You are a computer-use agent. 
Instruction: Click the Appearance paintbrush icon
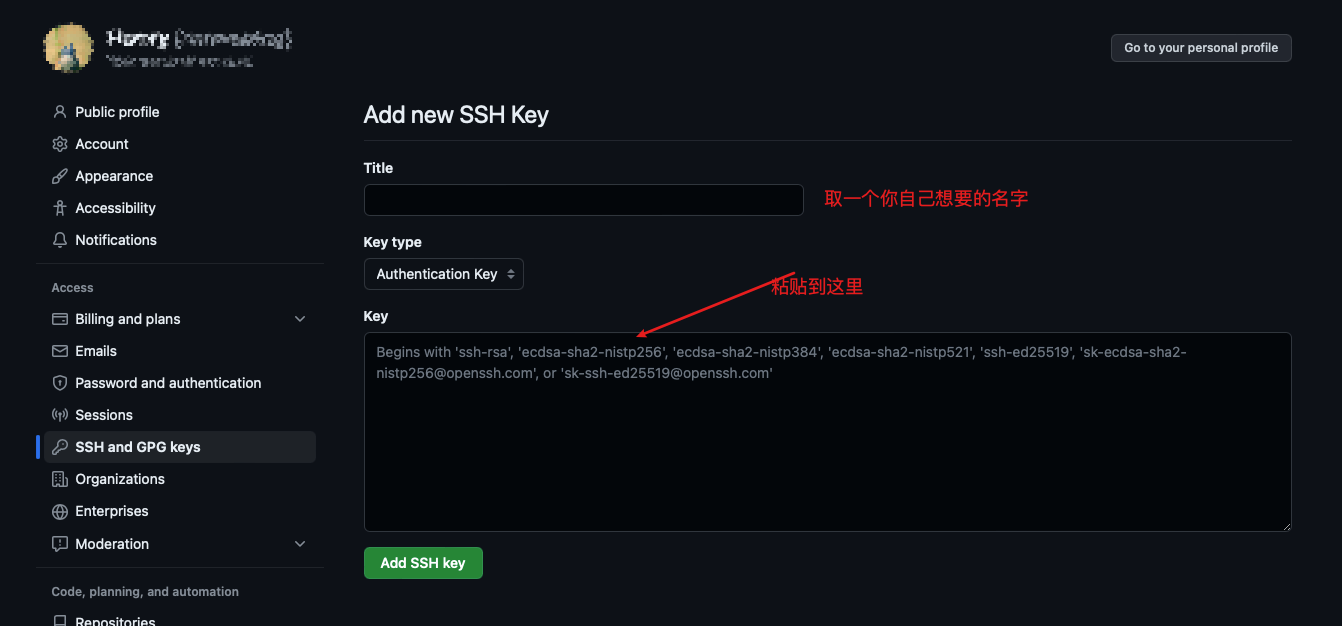pyautogui.click(x=60, y=176)
